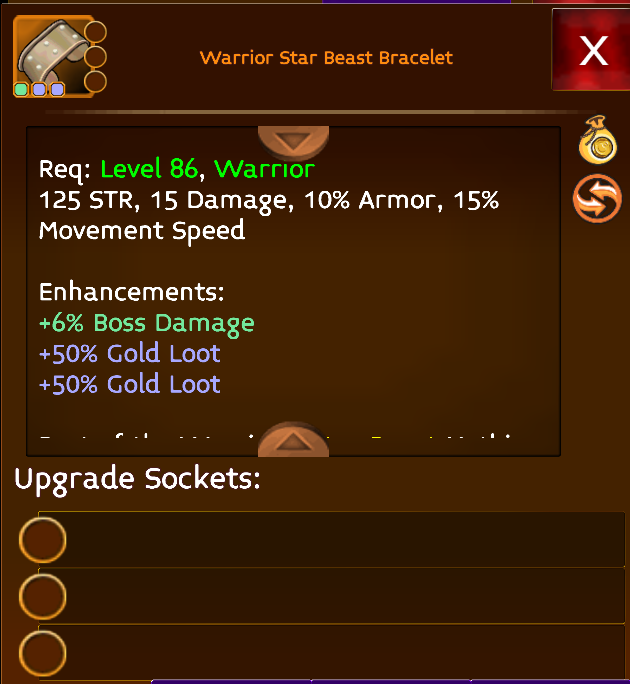
Task: Click the gold coin bag sell icon
Action: 598,140
